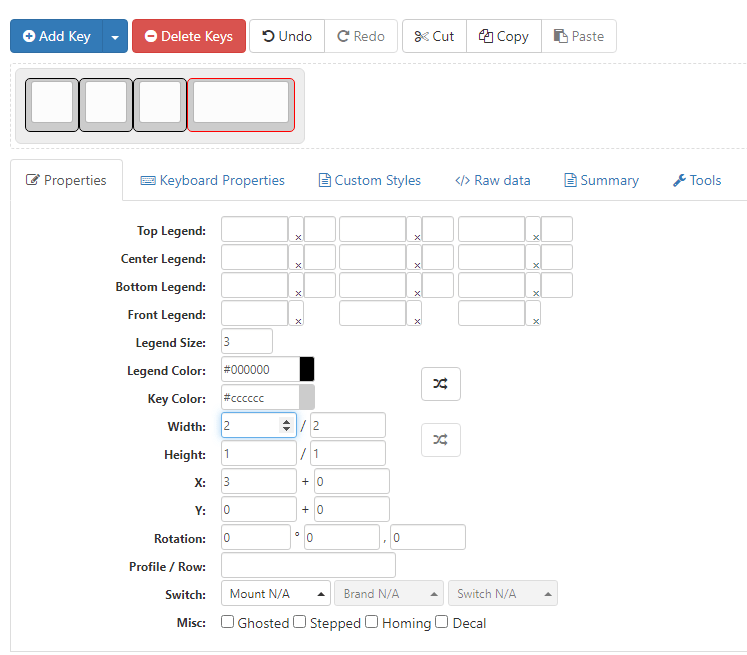Click the Rotation angle field
This screenshot has height=655, width=747.
(x=256, y=537)
